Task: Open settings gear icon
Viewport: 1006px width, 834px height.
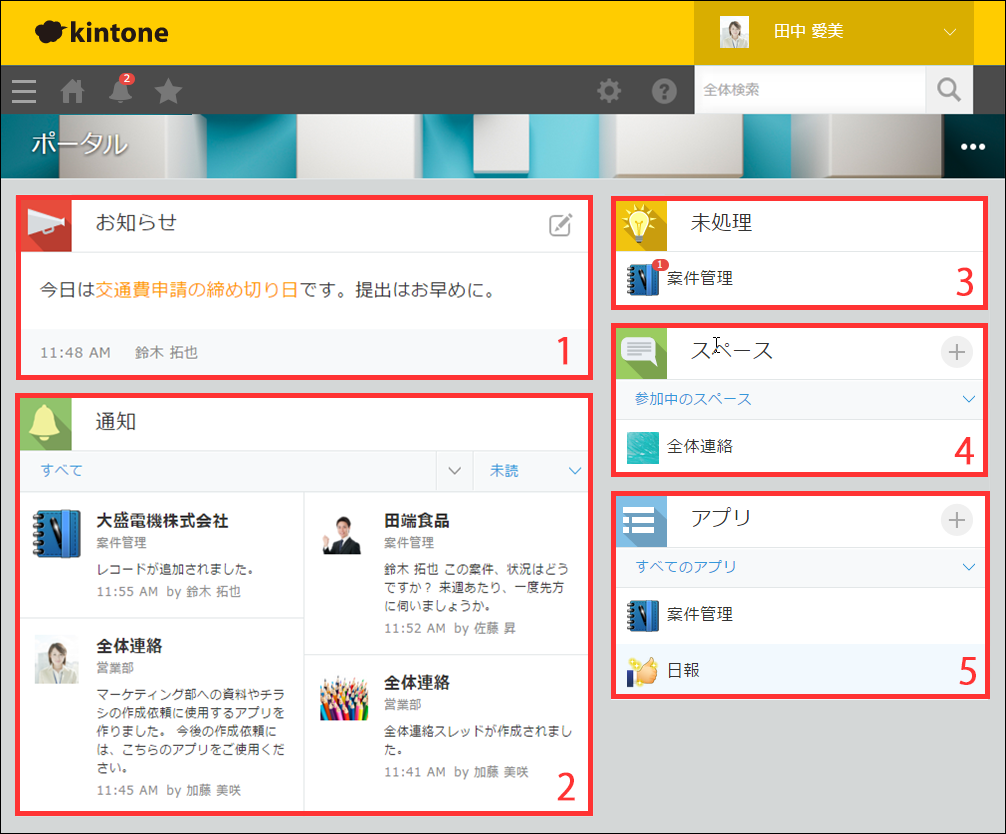Action: click(609, 91)
